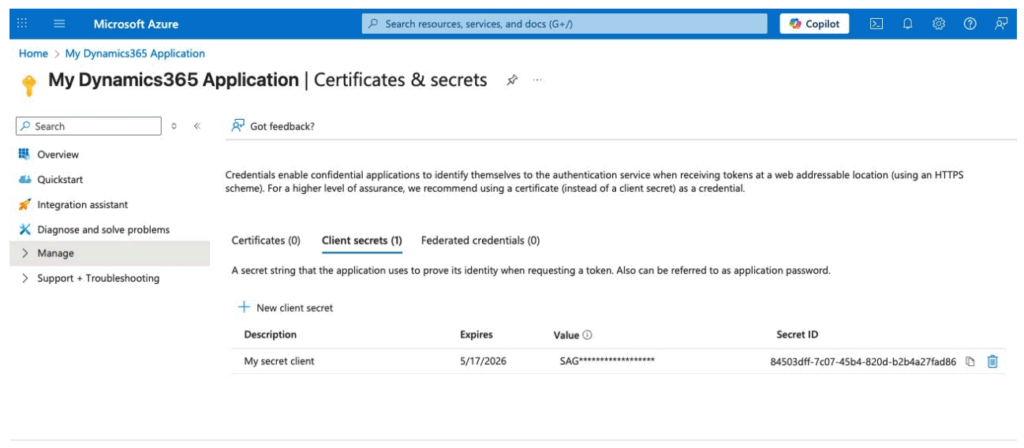Open the Azure portal hamburger menu

pyautogui.click(x=59, y=23)
